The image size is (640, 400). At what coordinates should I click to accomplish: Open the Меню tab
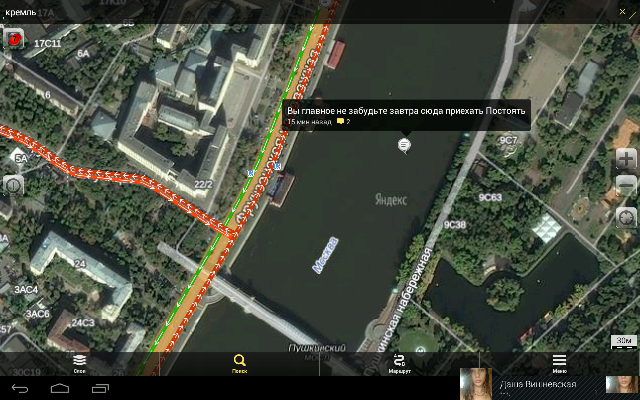559,363
